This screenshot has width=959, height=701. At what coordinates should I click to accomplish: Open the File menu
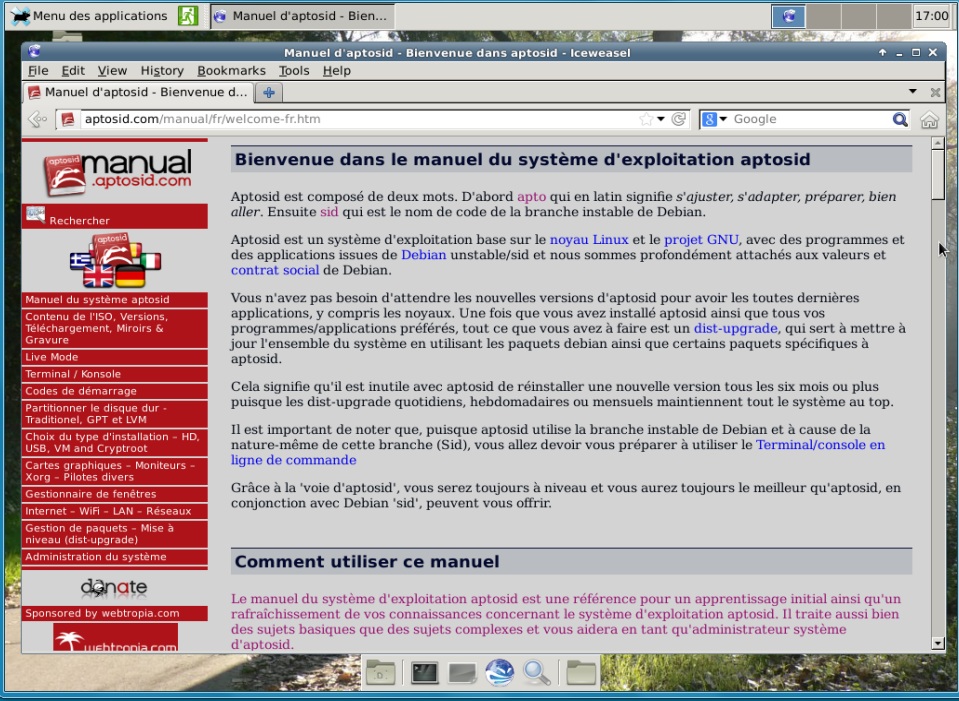(x=38, y=71)
